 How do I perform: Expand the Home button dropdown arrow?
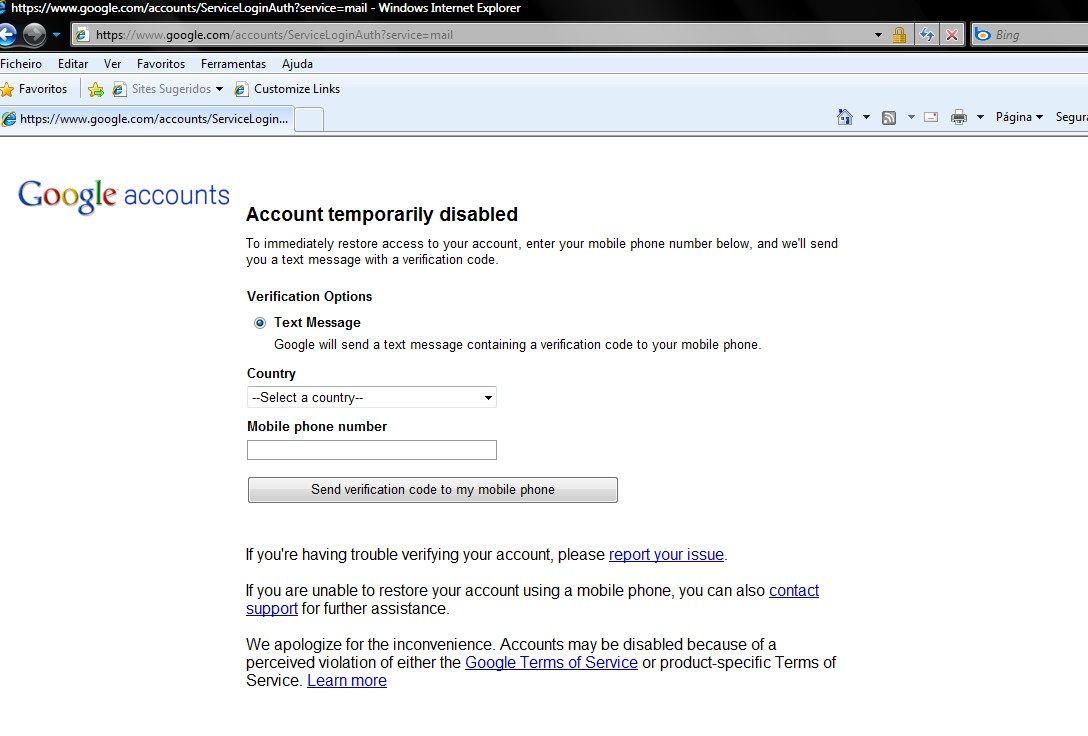[x=866, y=117]
